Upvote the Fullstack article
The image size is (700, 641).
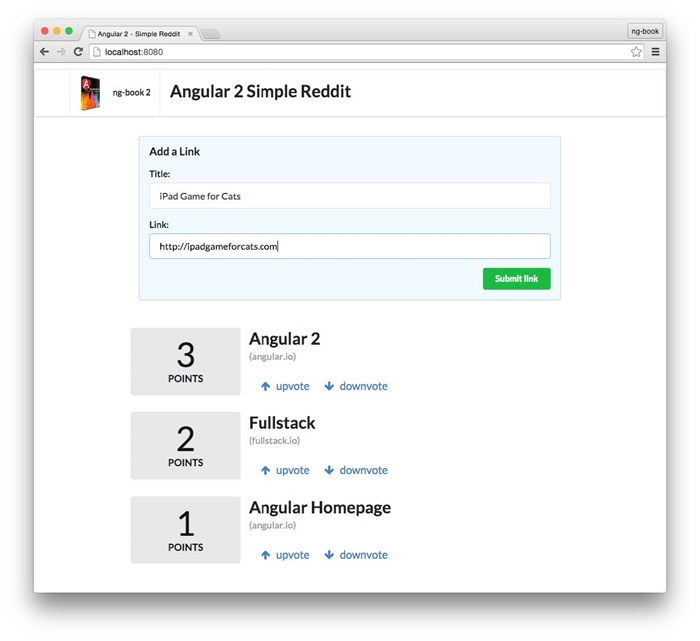[x=285, y=470]
